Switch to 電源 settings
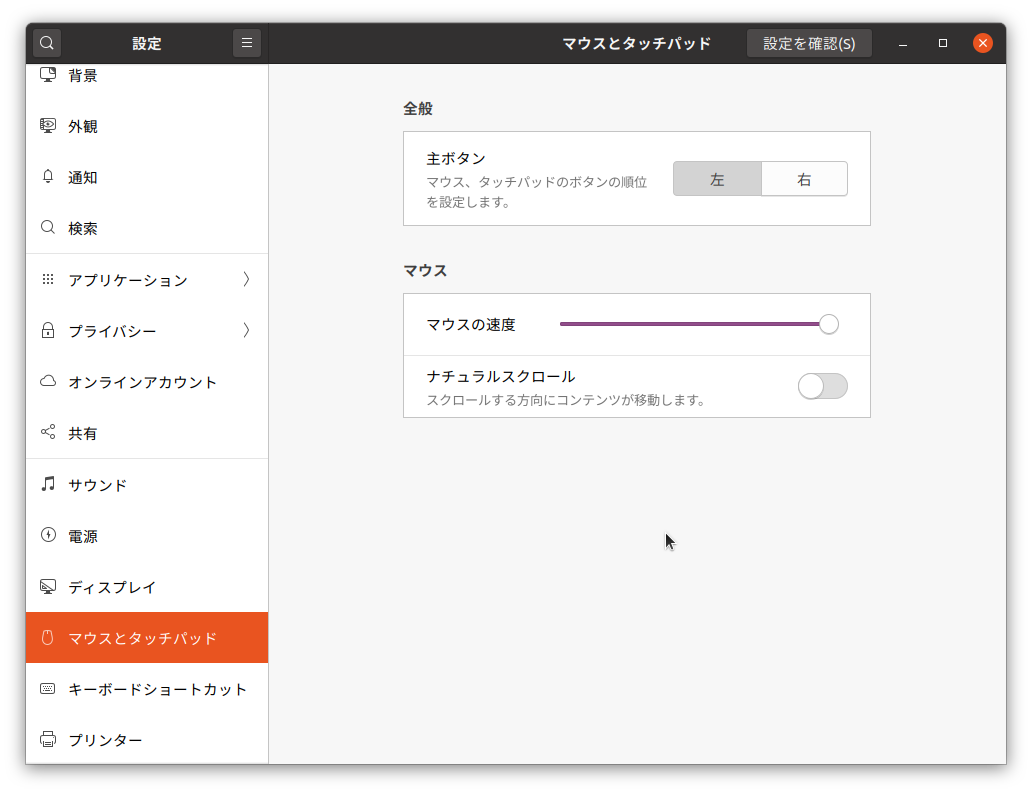The image size is (1032, 793). 147,536
